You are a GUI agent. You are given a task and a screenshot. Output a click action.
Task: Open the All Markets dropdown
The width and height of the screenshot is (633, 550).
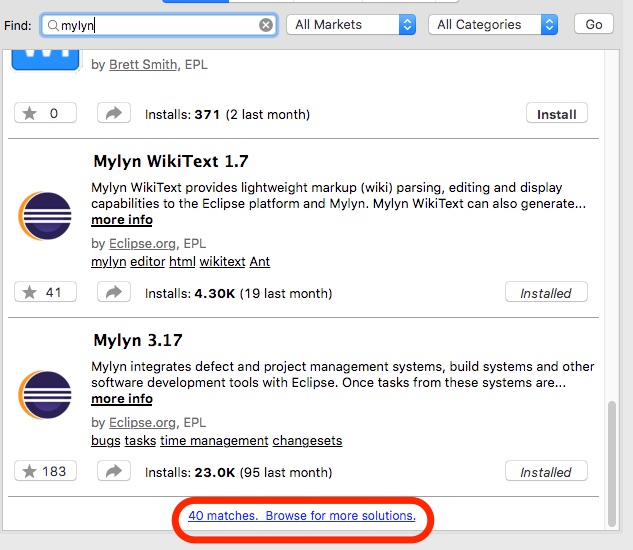point(351,25)
